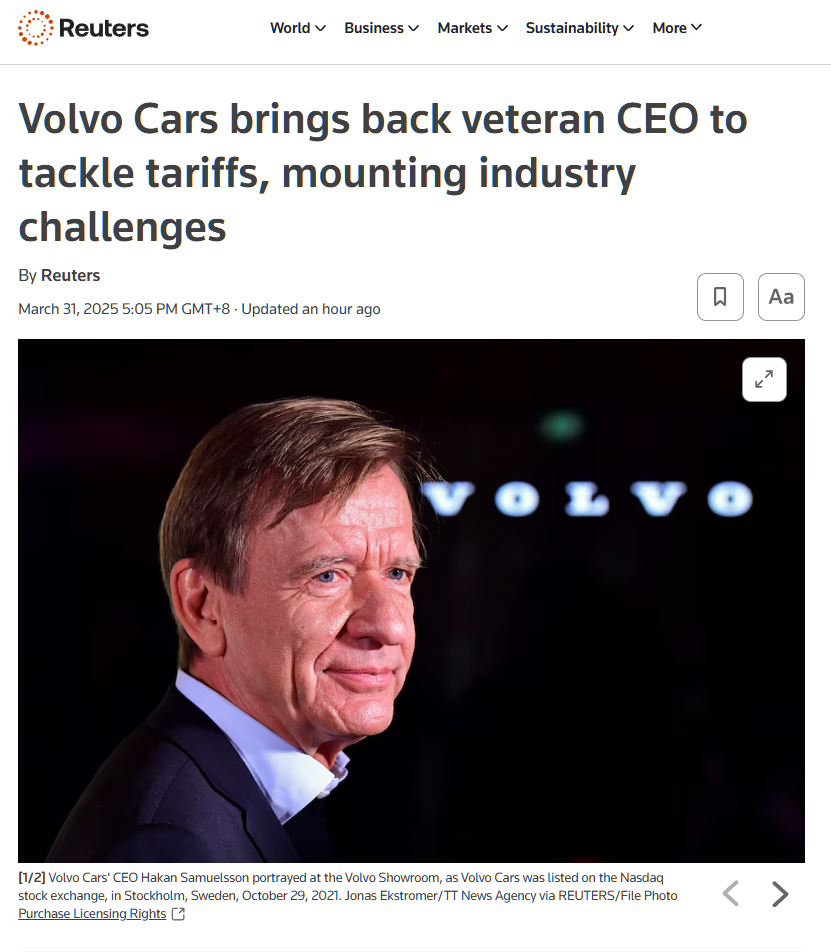831x952 pixels.
Task: Click the Volvo Cars article headline
Action: coord(383,173)
